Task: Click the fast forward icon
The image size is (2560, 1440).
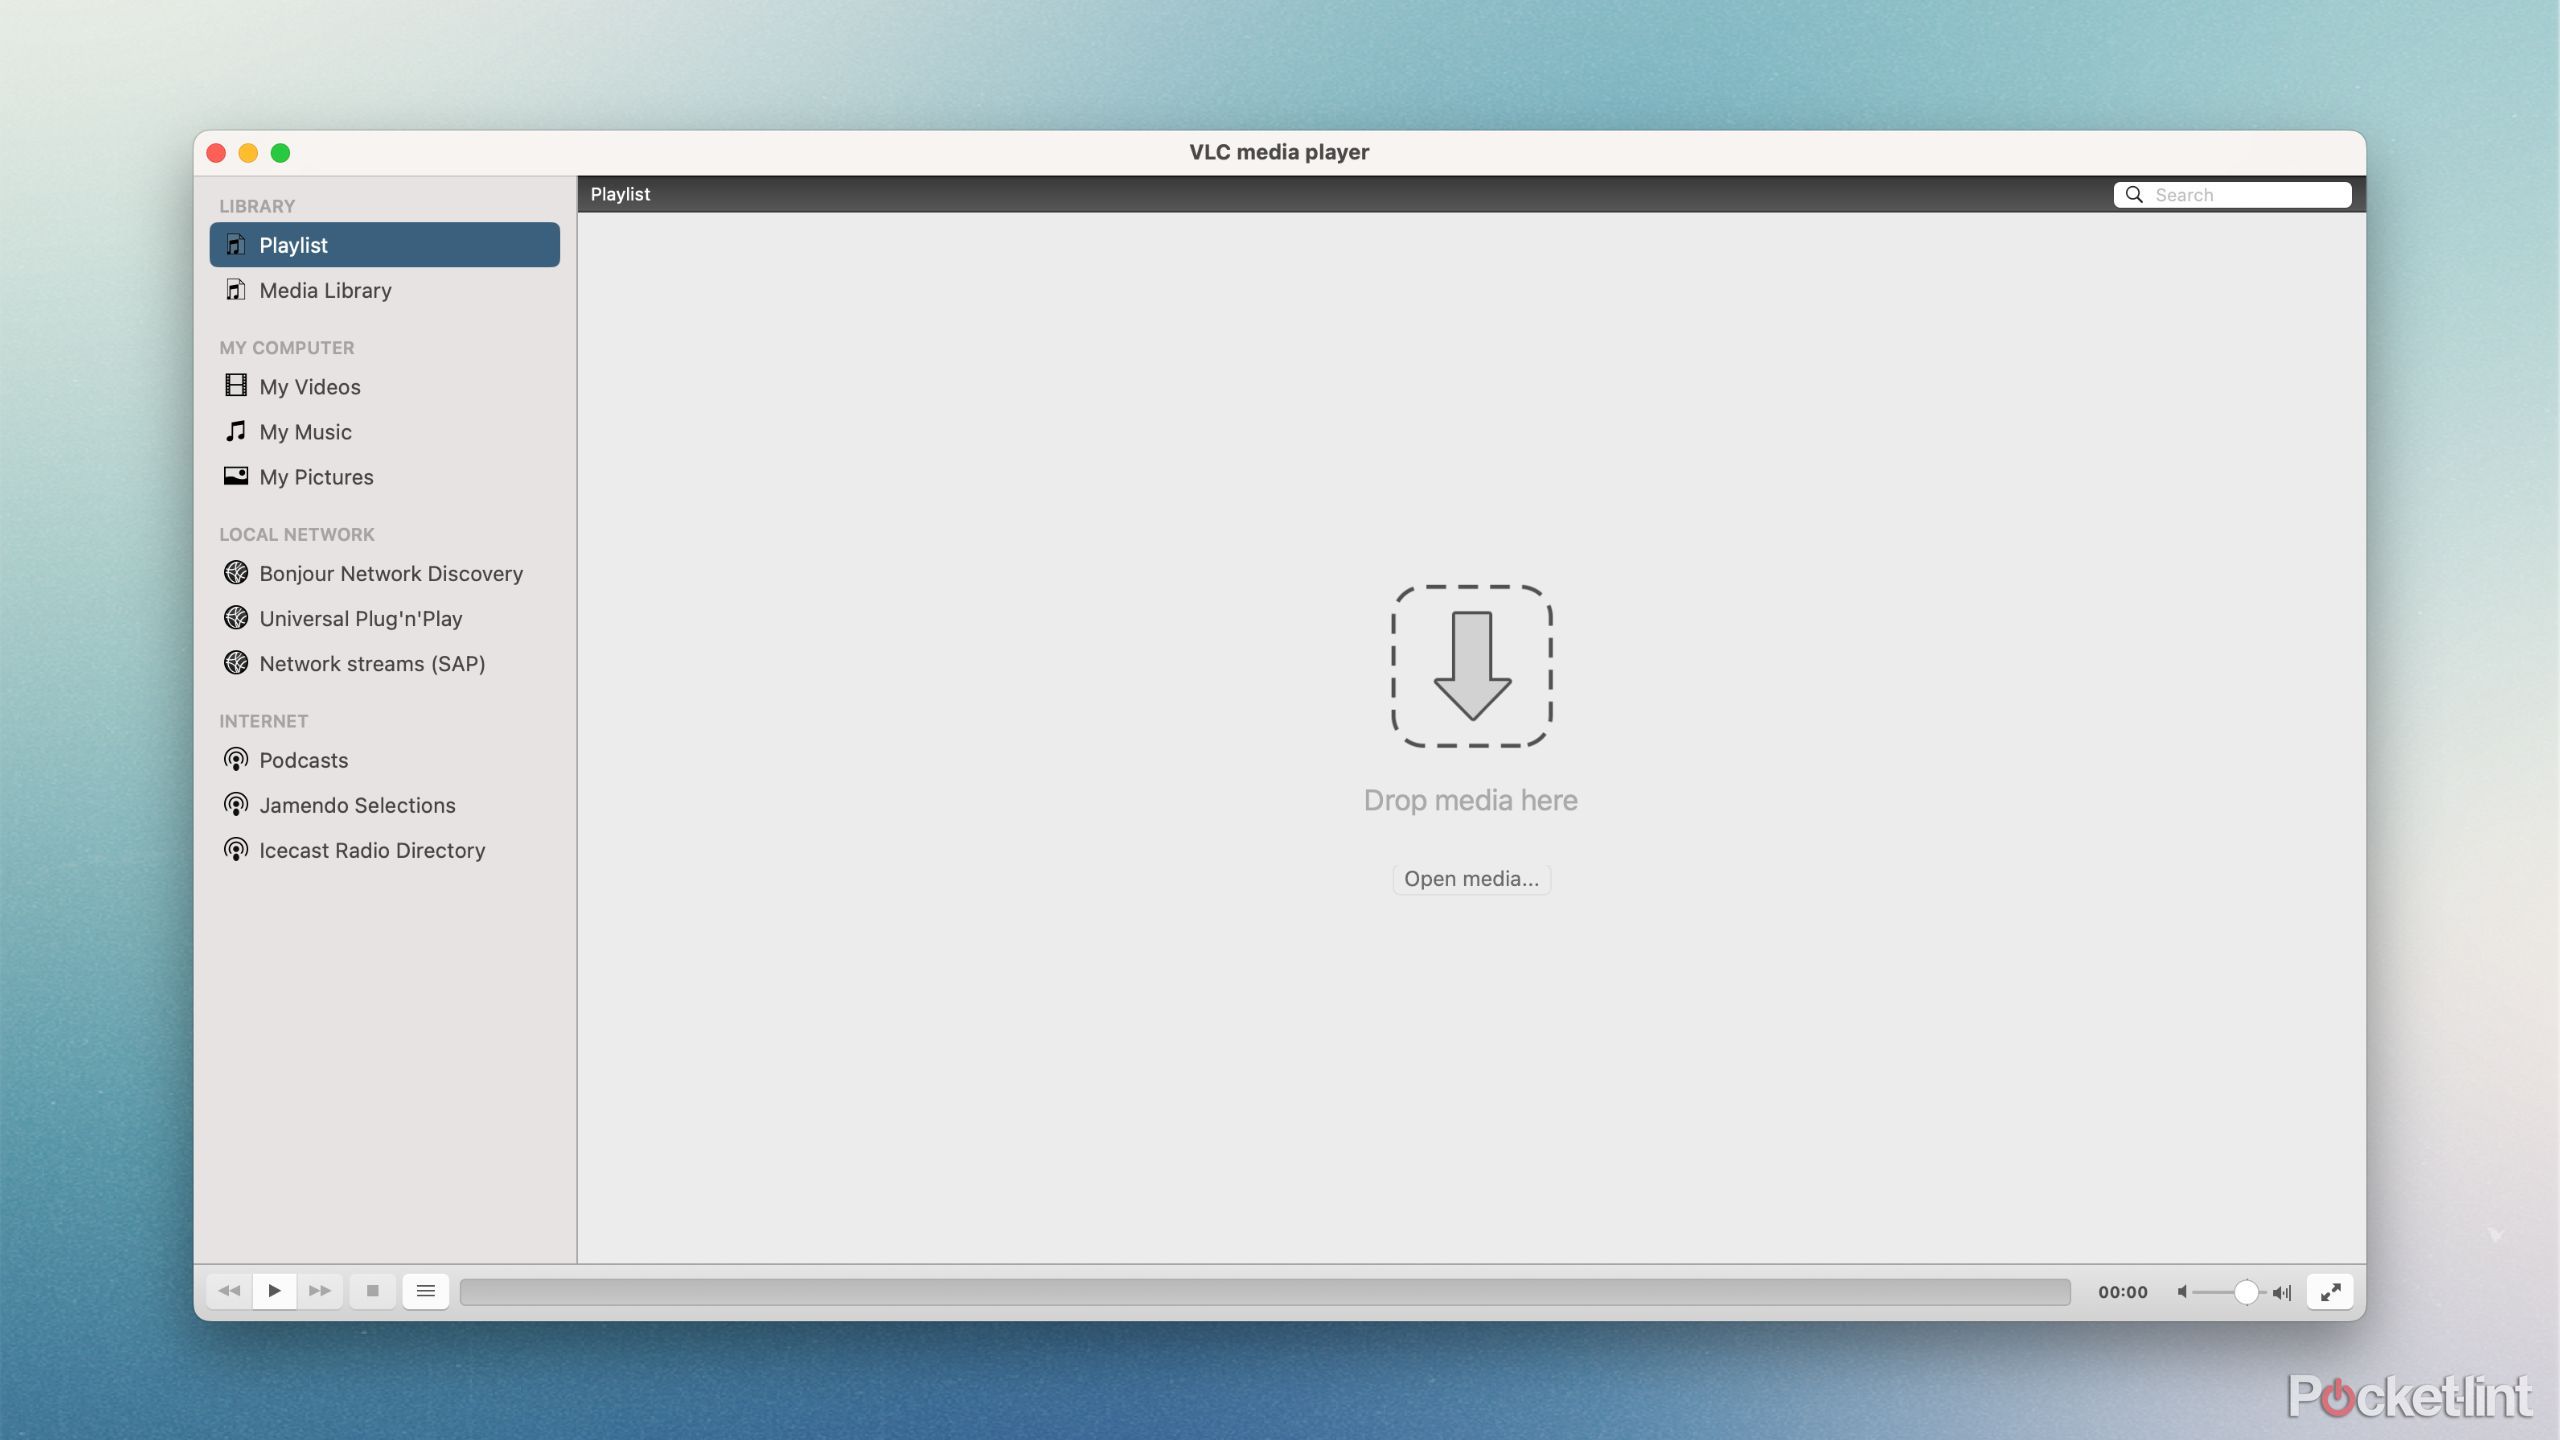Action: coord(316,1292)
